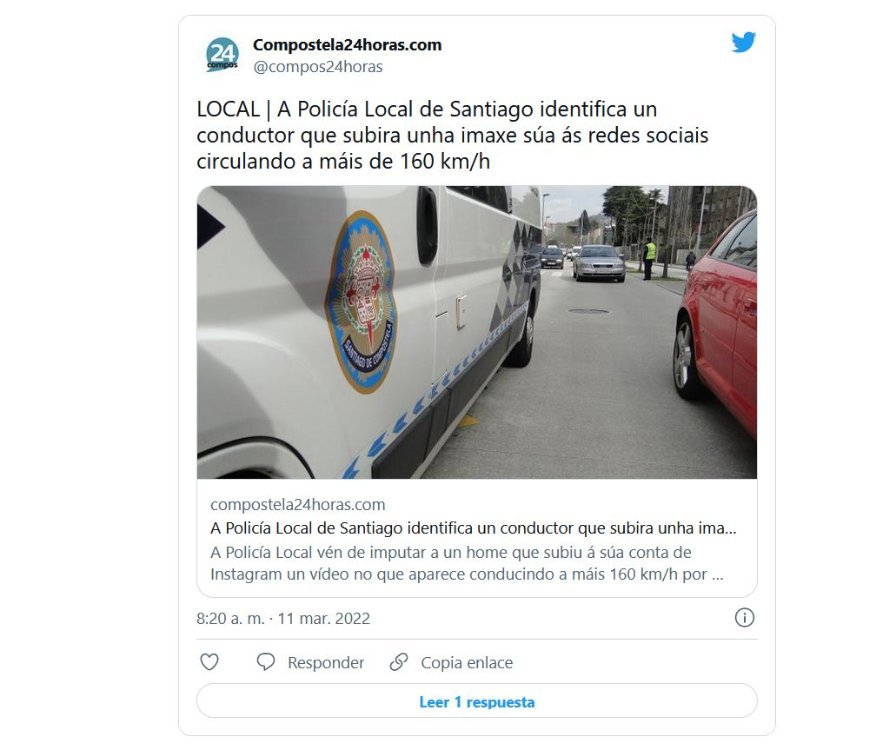Click the tweet body text starting LOCAL

click(453, 135)
